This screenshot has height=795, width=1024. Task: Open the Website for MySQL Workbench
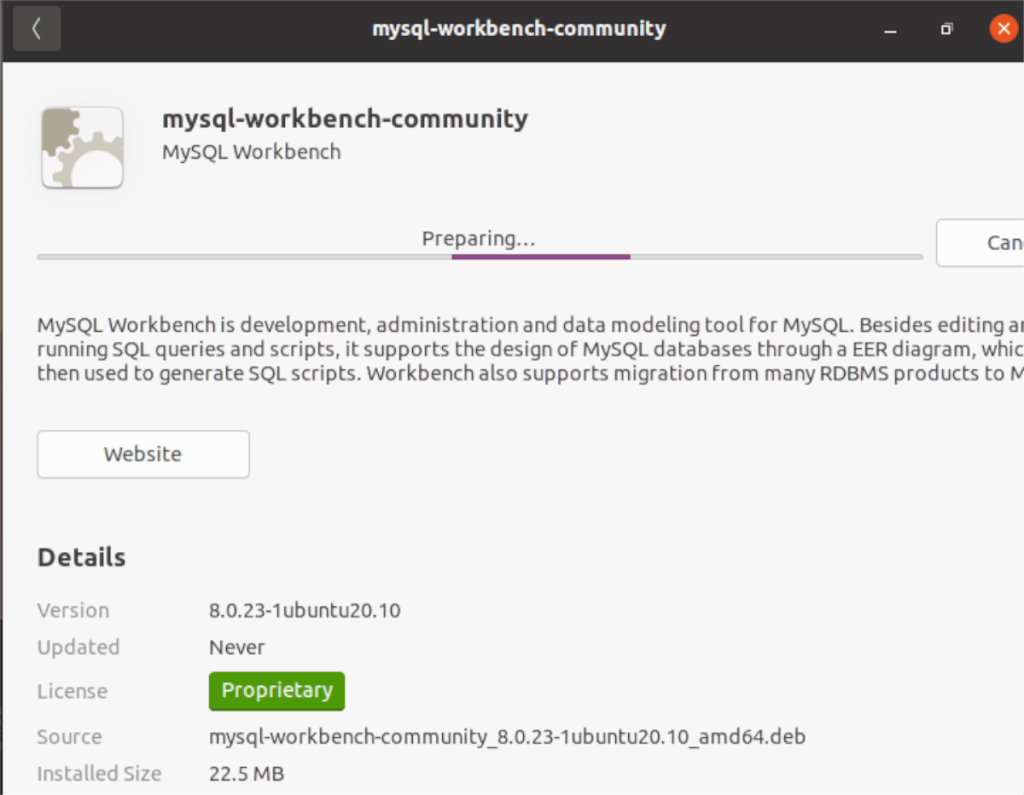pos(142,454)
